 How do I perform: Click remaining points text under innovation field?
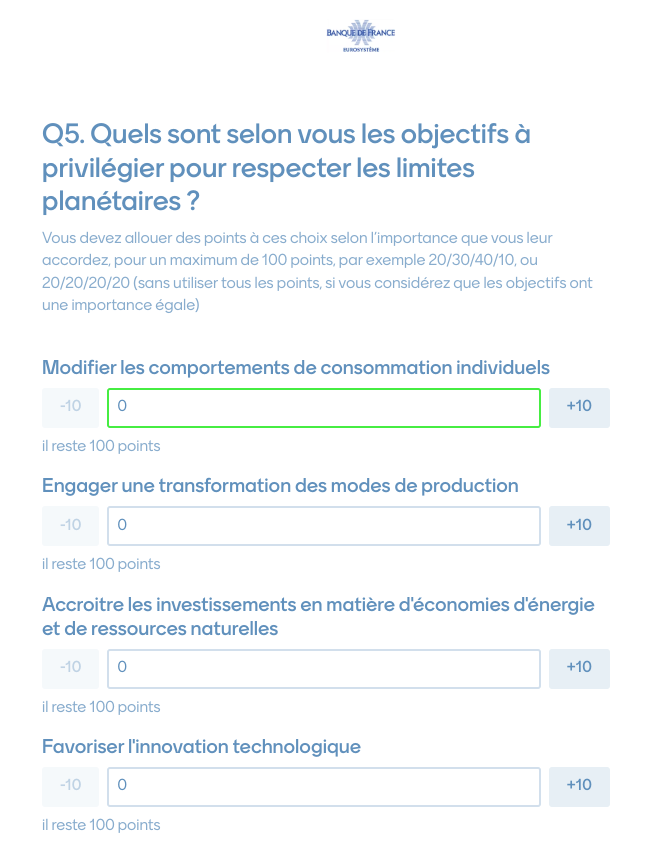point(101,825)
